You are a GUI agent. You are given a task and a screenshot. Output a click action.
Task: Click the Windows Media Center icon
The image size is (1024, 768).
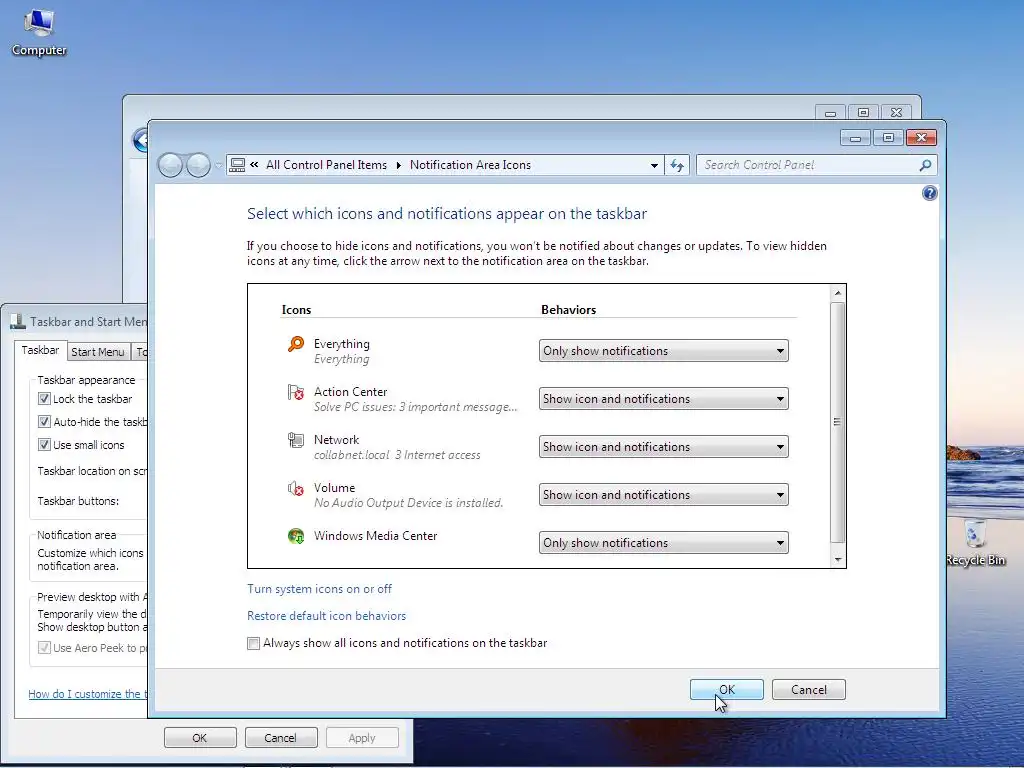(x=296, y=536)
